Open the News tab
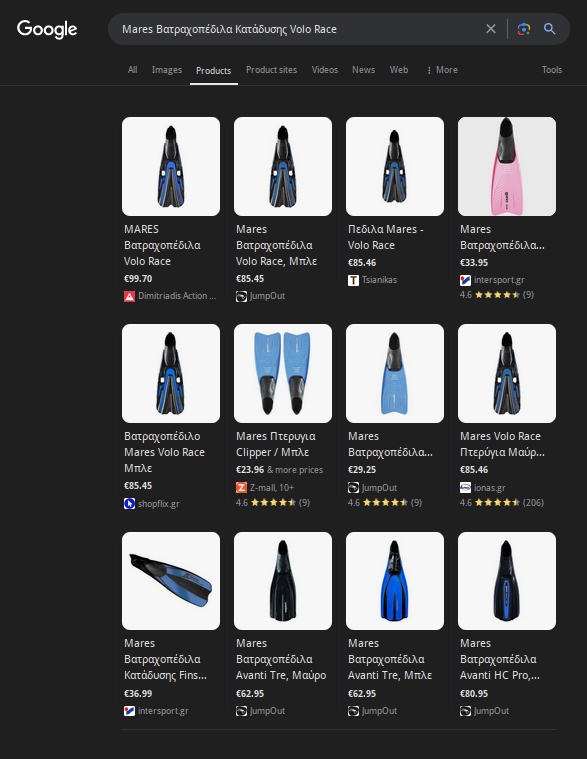Viewport: 587px width, 759px height. pos(363,70)
